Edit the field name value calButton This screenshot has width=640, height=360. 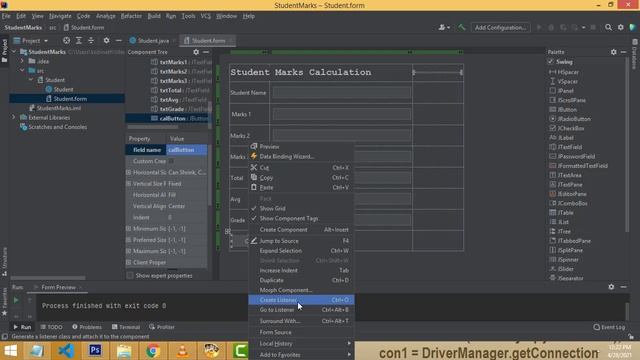[187, 150]
